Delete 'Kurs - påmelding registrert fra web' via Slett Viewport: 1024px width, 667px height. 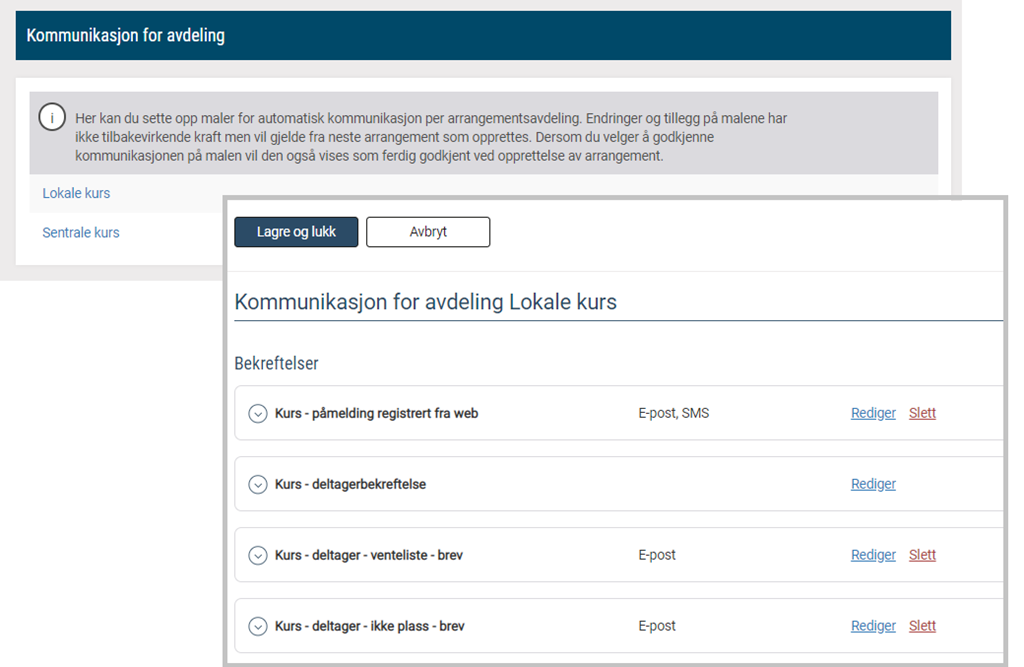[922, 413]
